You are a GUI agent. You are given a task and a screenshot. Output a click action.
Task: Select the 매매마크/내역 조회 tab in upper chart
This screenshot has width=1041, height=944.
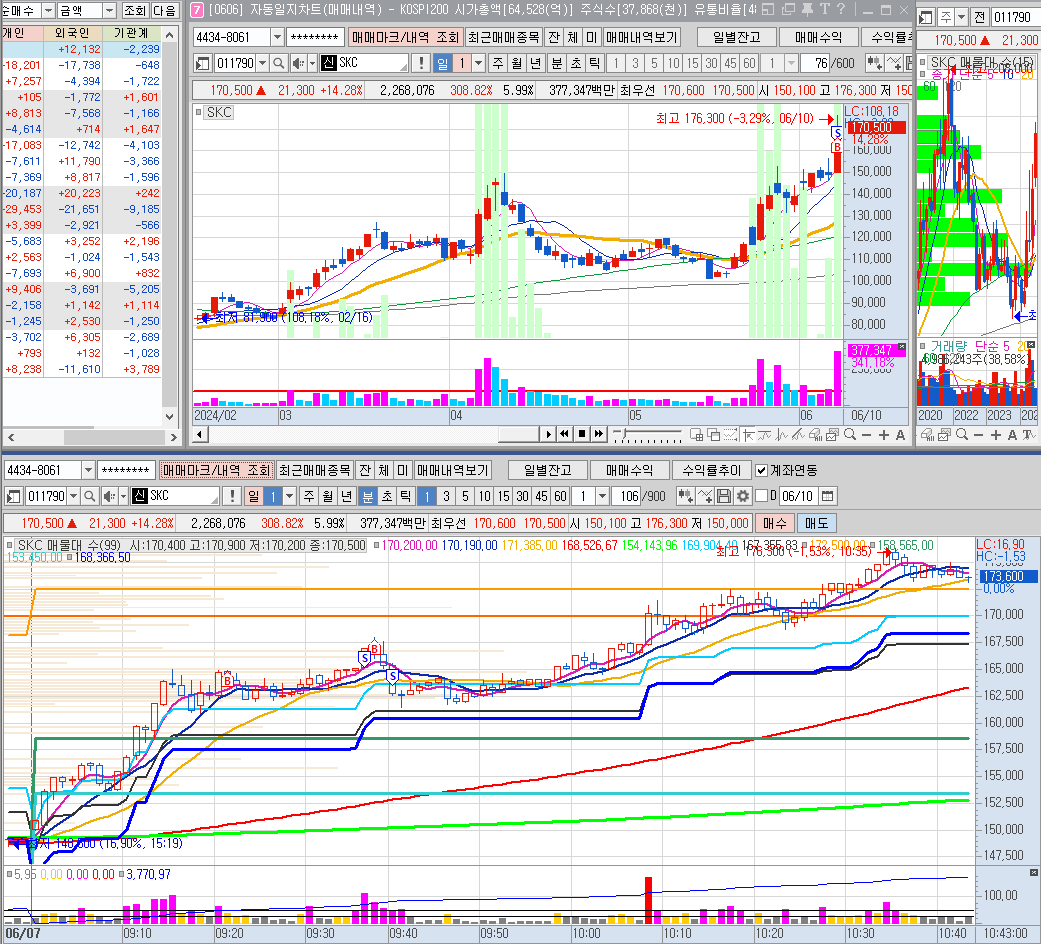pos(405,37)
